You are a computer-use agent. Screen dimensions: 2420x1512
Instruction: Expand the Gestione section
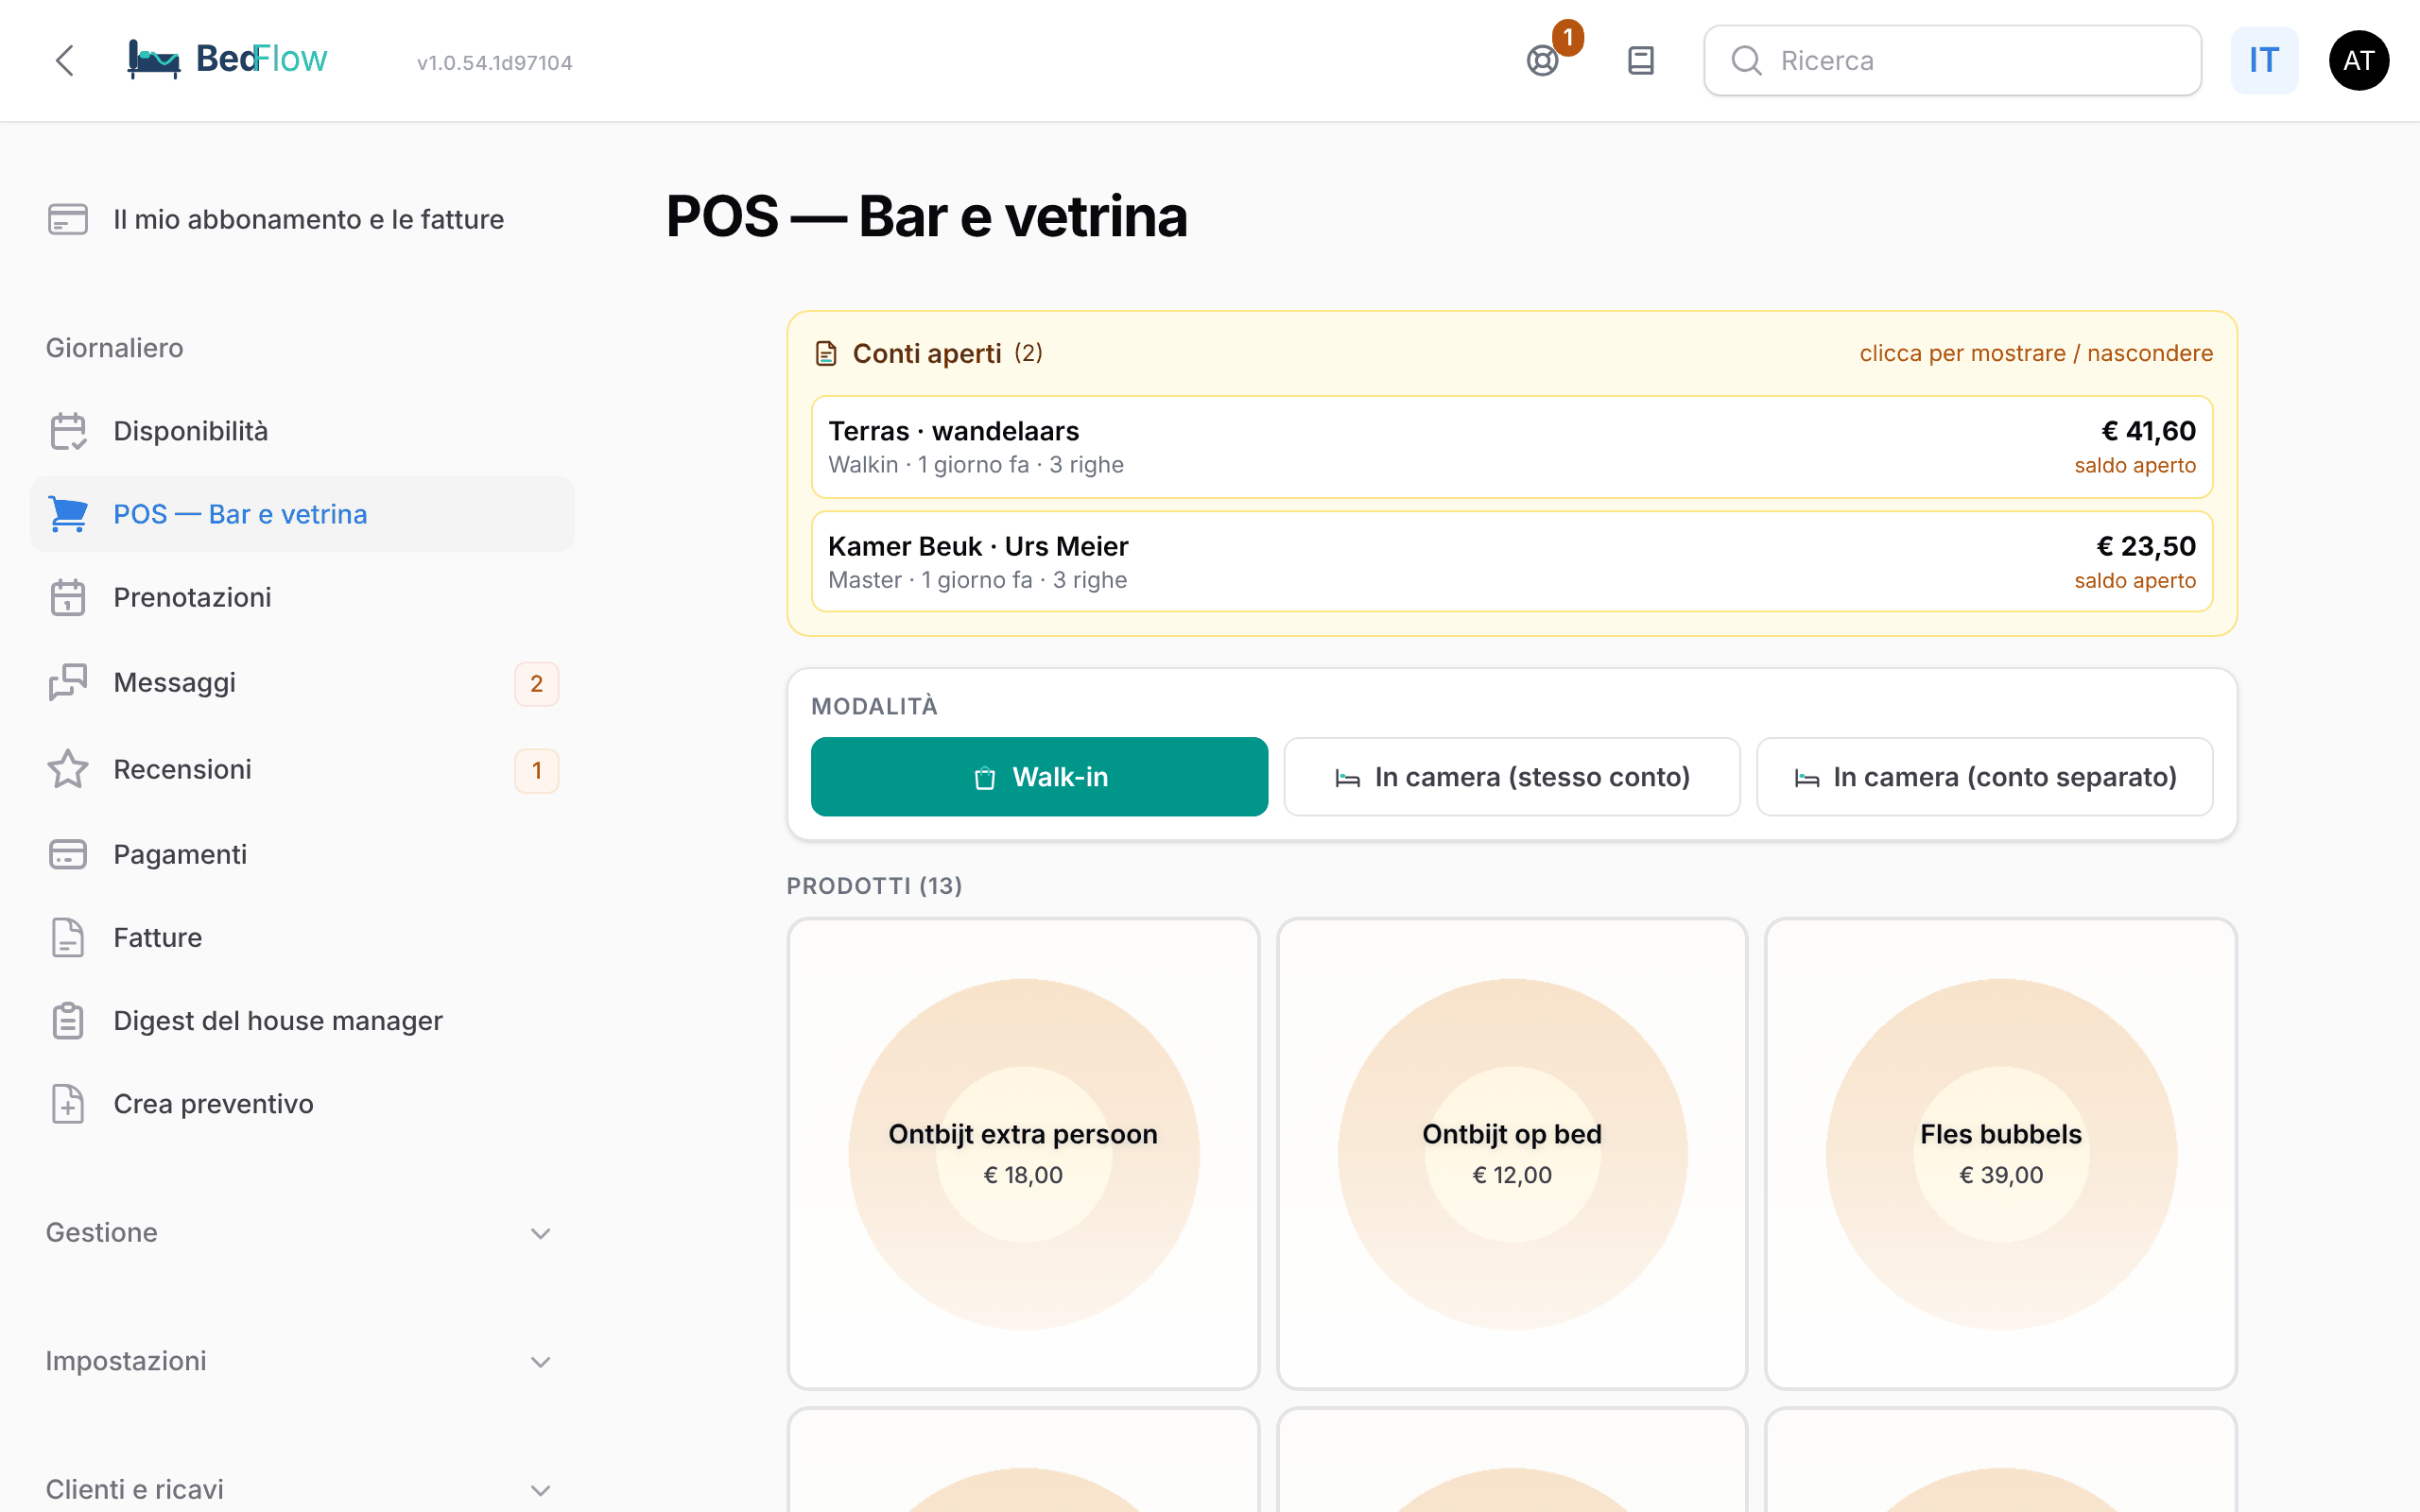pos(300,1232)
